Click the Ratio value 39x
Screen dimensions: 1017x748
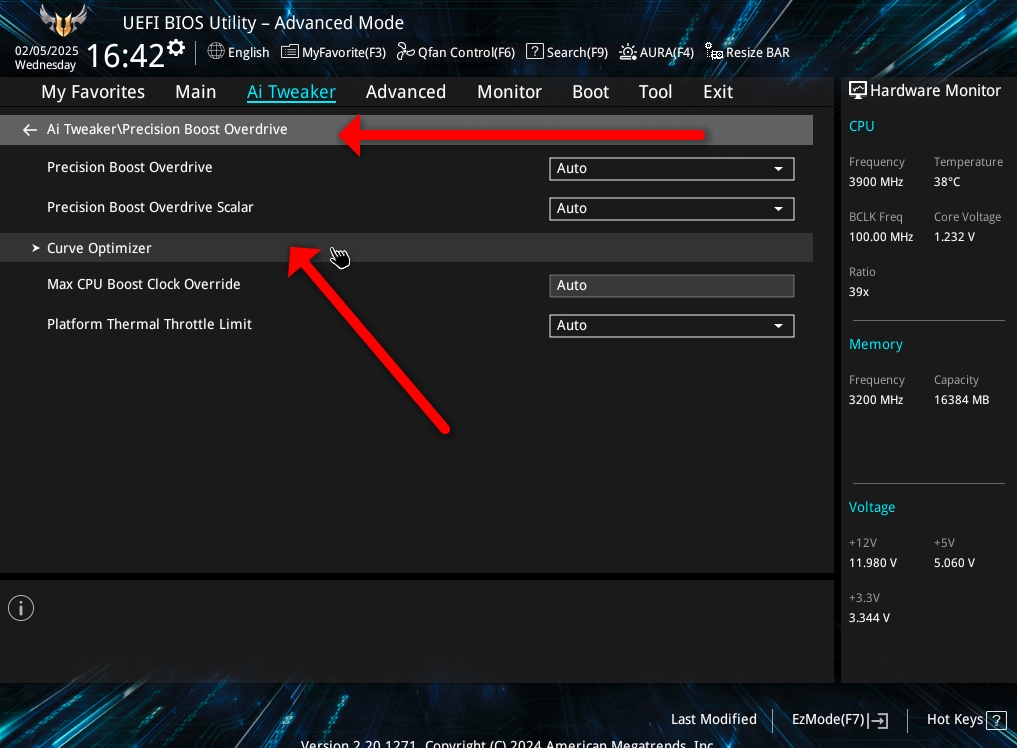click(x=859, y=292)
